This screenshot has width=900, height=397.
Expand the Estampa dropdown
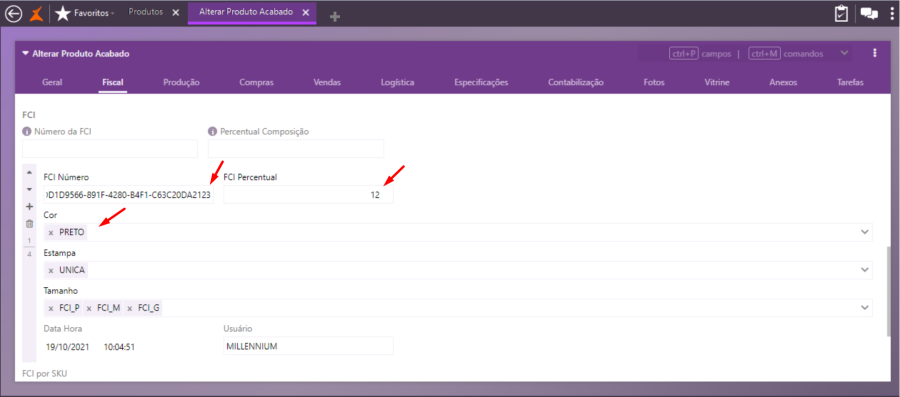pos(864,270)
